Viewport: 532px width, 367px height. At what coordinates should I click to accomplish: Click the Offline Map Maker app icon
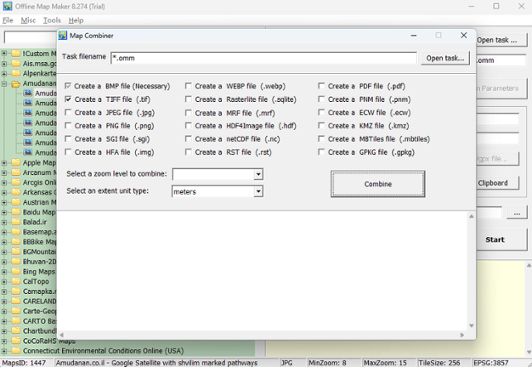7,6
